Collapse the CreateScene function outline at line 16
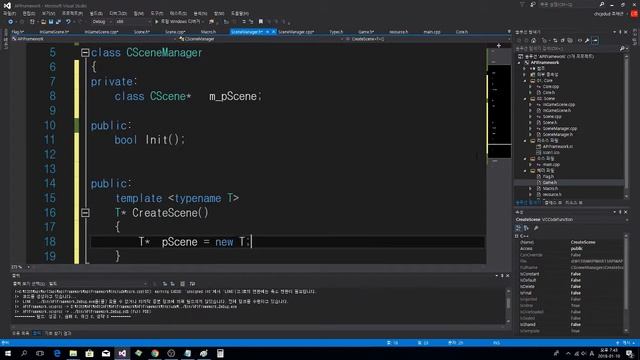 tap(85, 213)
